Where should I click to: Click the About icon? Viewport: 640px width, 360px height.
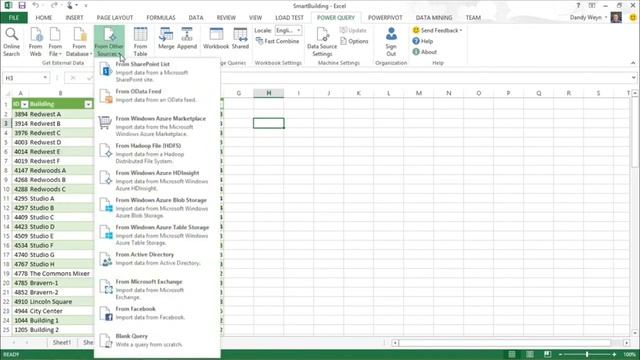point(424,52)
